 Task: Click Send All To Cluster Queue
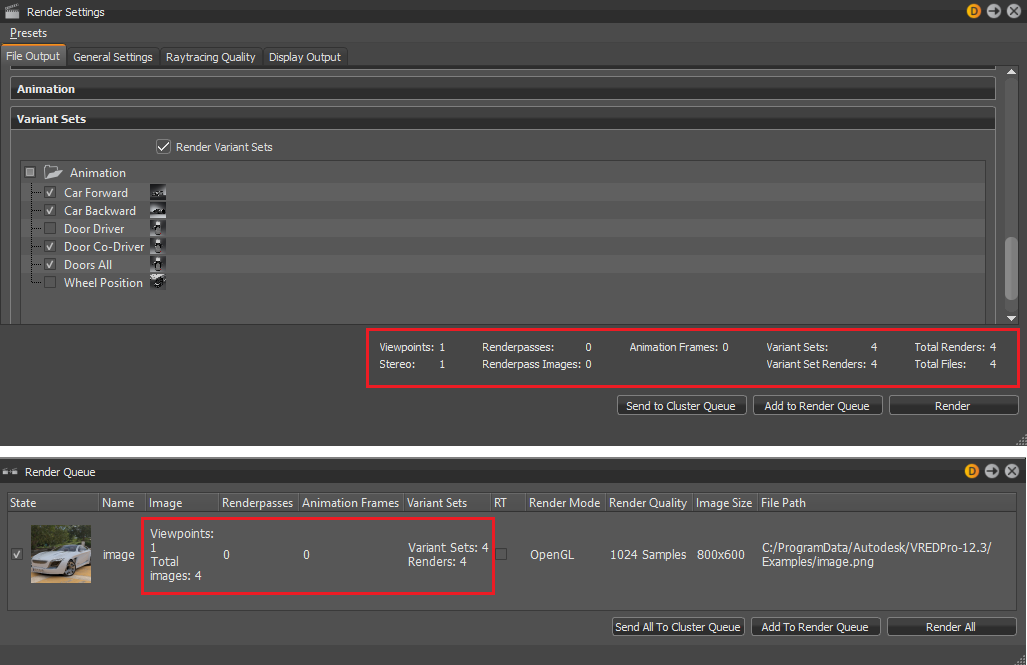point(677,626)
